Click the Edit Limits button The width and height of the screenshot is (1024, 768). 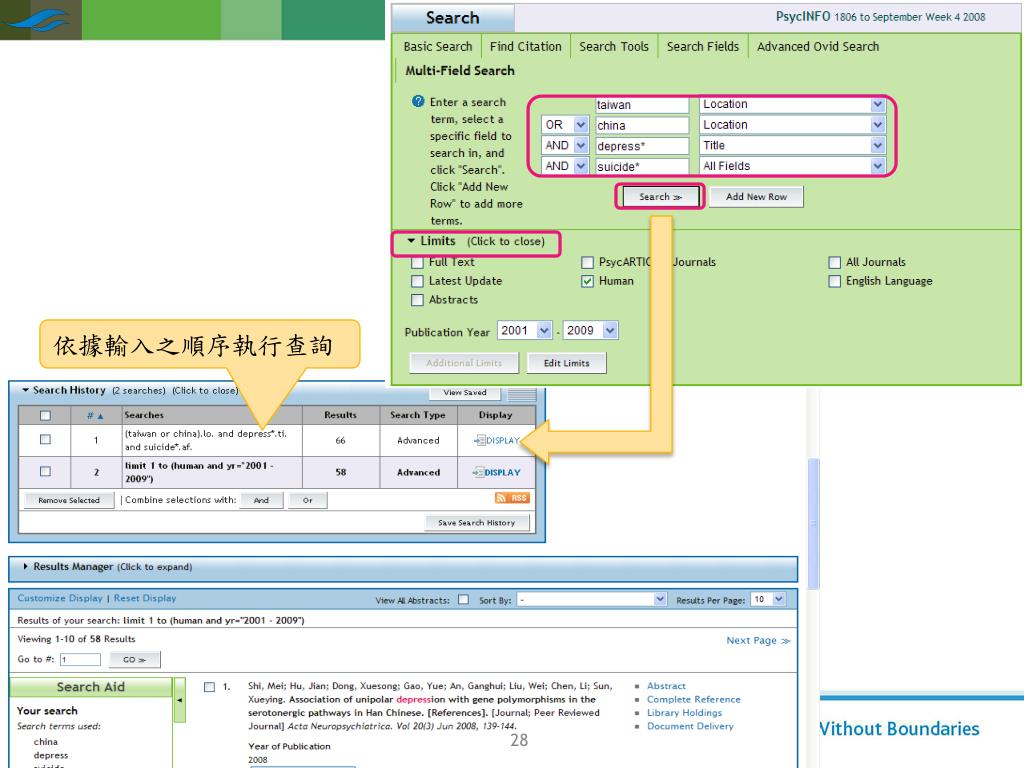pos(566,363)
